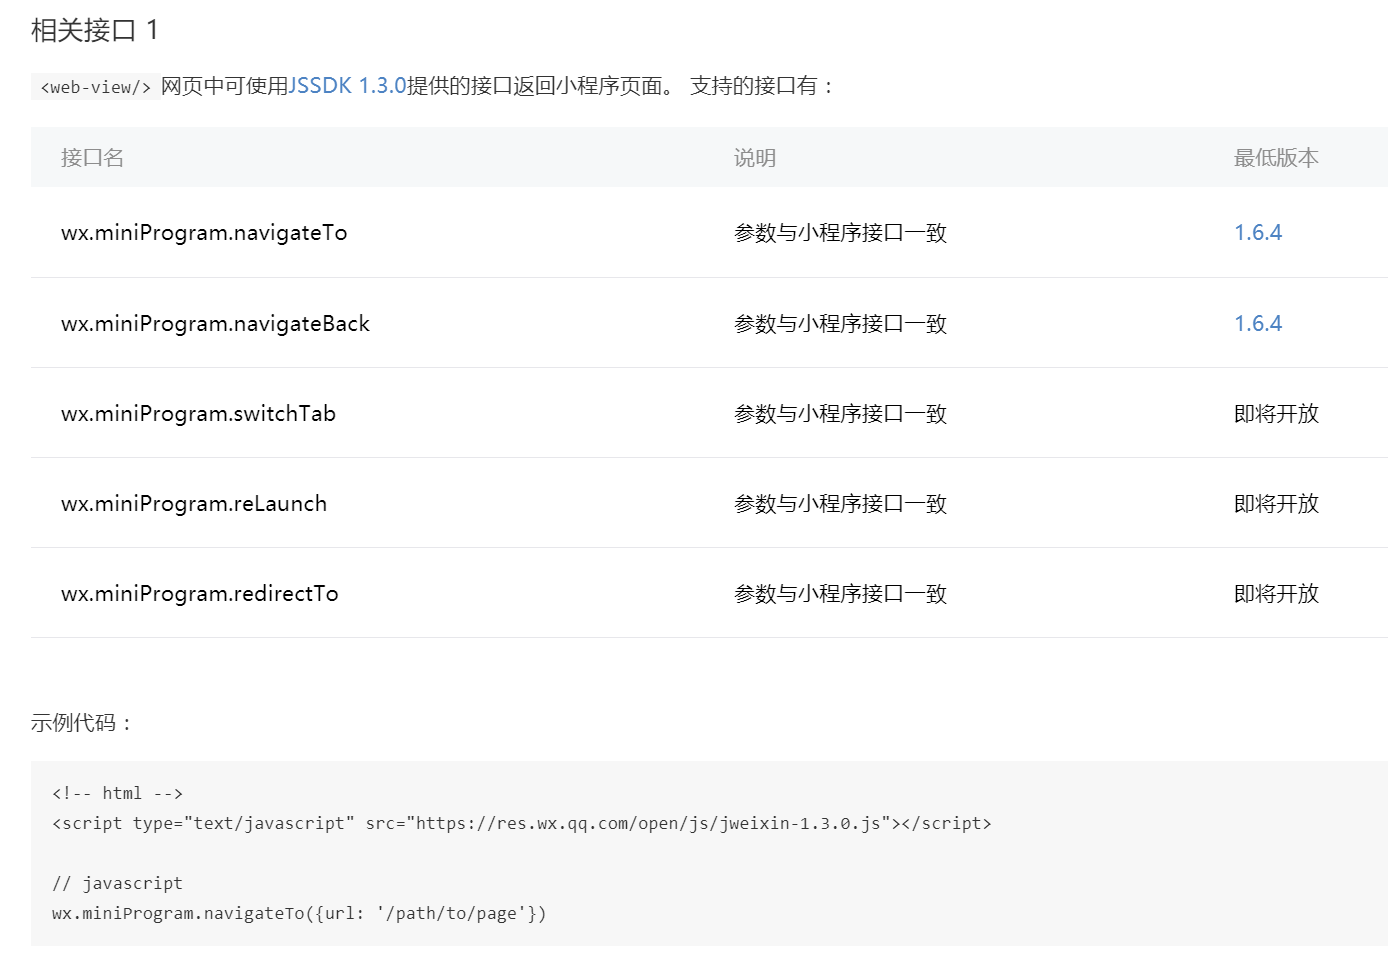Click the 说明 column header
The width and height of the screenshot is (1388, 955).
pyautogui.click(x=754, y=158)
